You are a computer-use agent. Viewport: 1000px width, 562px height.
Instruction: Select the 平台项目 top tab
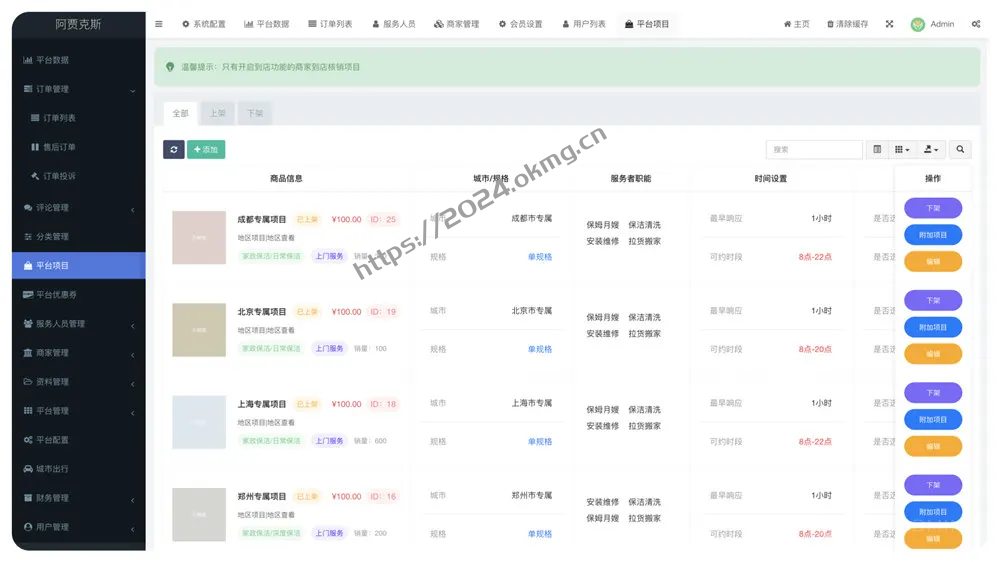647,24
